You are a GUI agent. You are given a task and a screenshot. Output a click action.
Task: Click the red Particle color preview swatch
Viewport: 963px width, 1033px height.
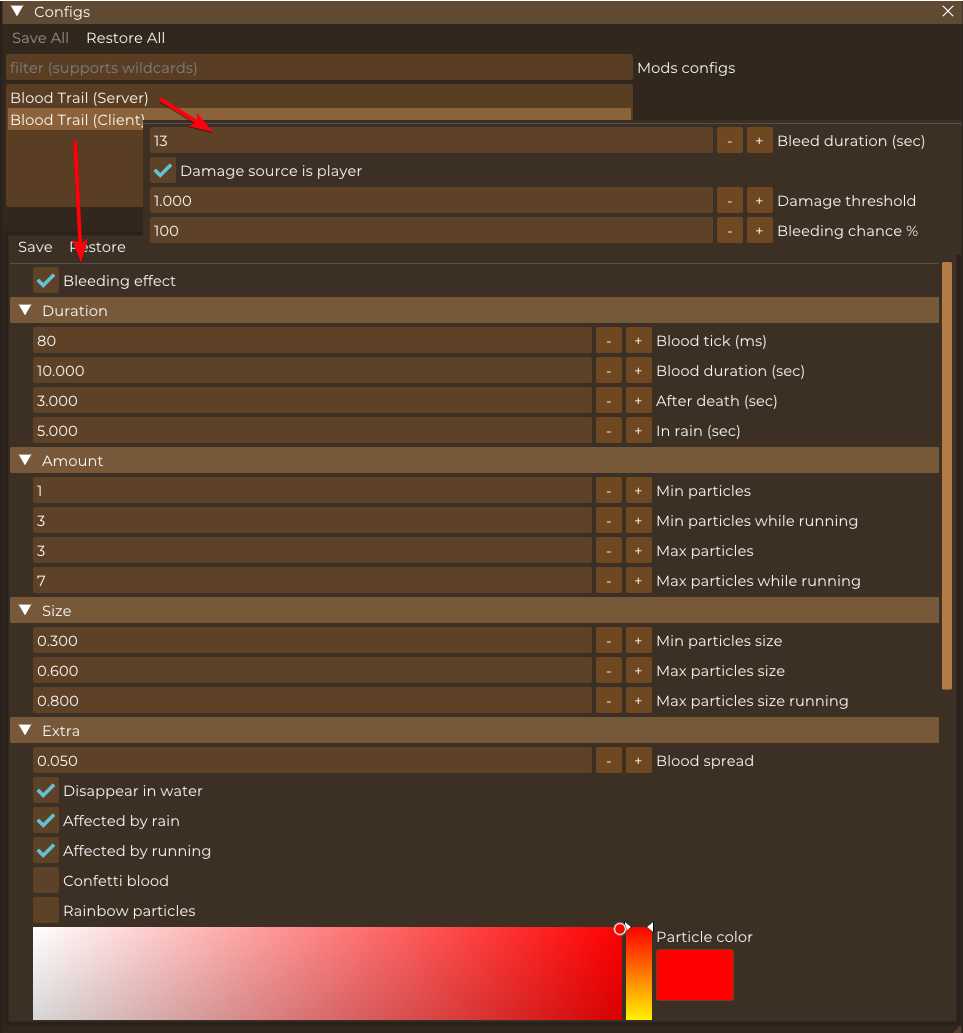695,974
